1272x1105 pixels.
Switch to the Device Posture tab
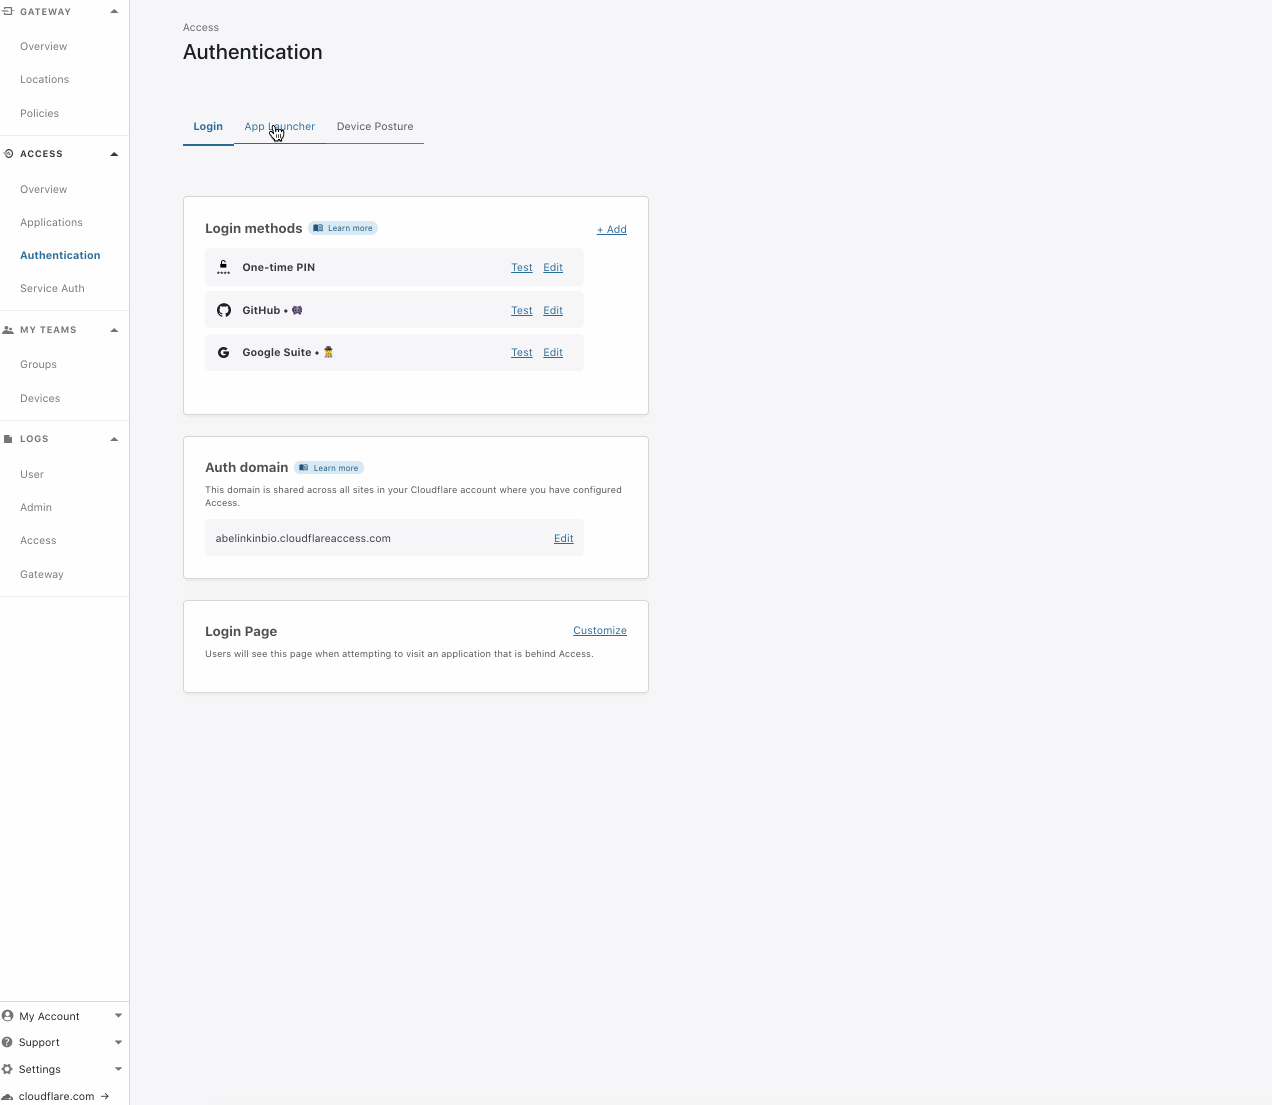[x=375, y=126]
